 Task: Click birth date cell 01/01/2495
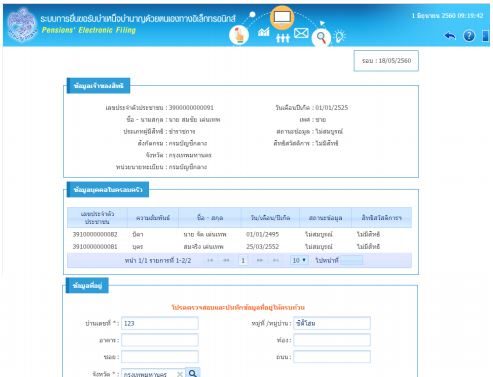(262, 234)
